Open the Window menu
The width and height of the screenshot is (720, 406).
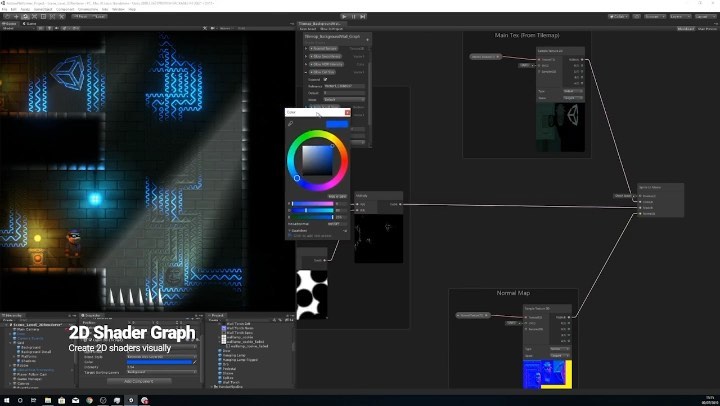[x=118, y=9]
